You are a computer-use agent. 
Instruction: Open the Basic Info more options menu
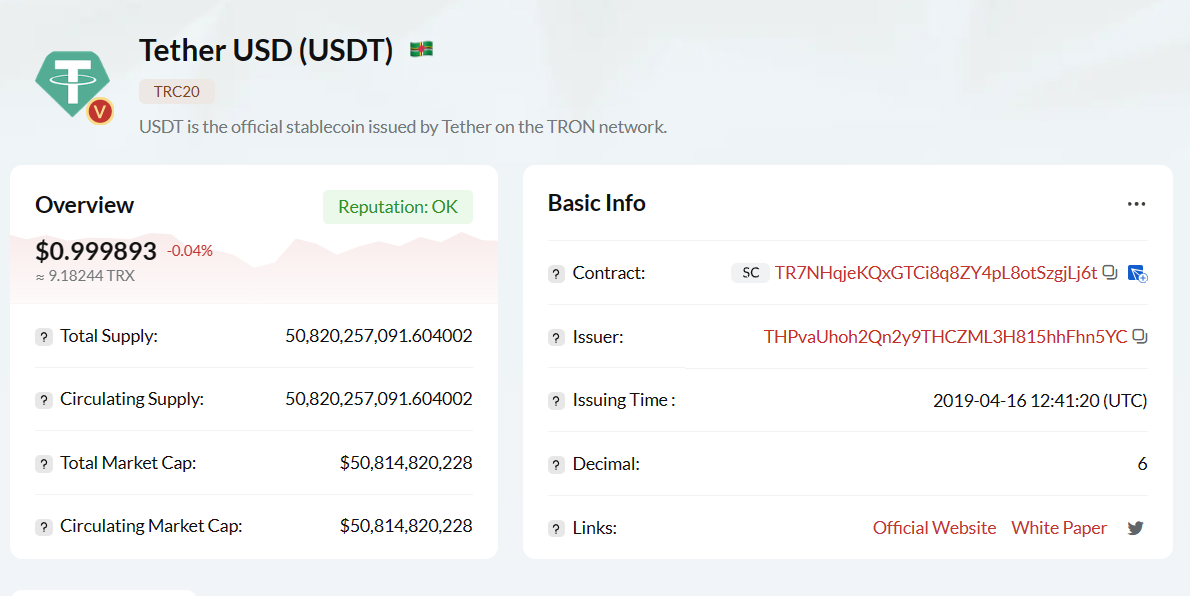[1136, 203]
